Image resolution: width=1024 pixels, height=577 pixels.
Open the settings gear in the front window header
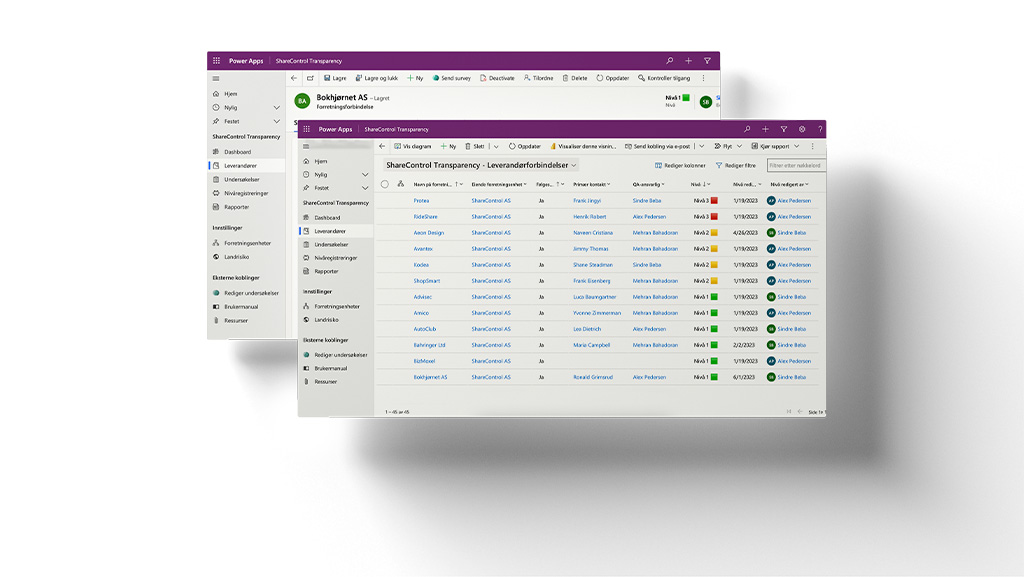point(802,129)
